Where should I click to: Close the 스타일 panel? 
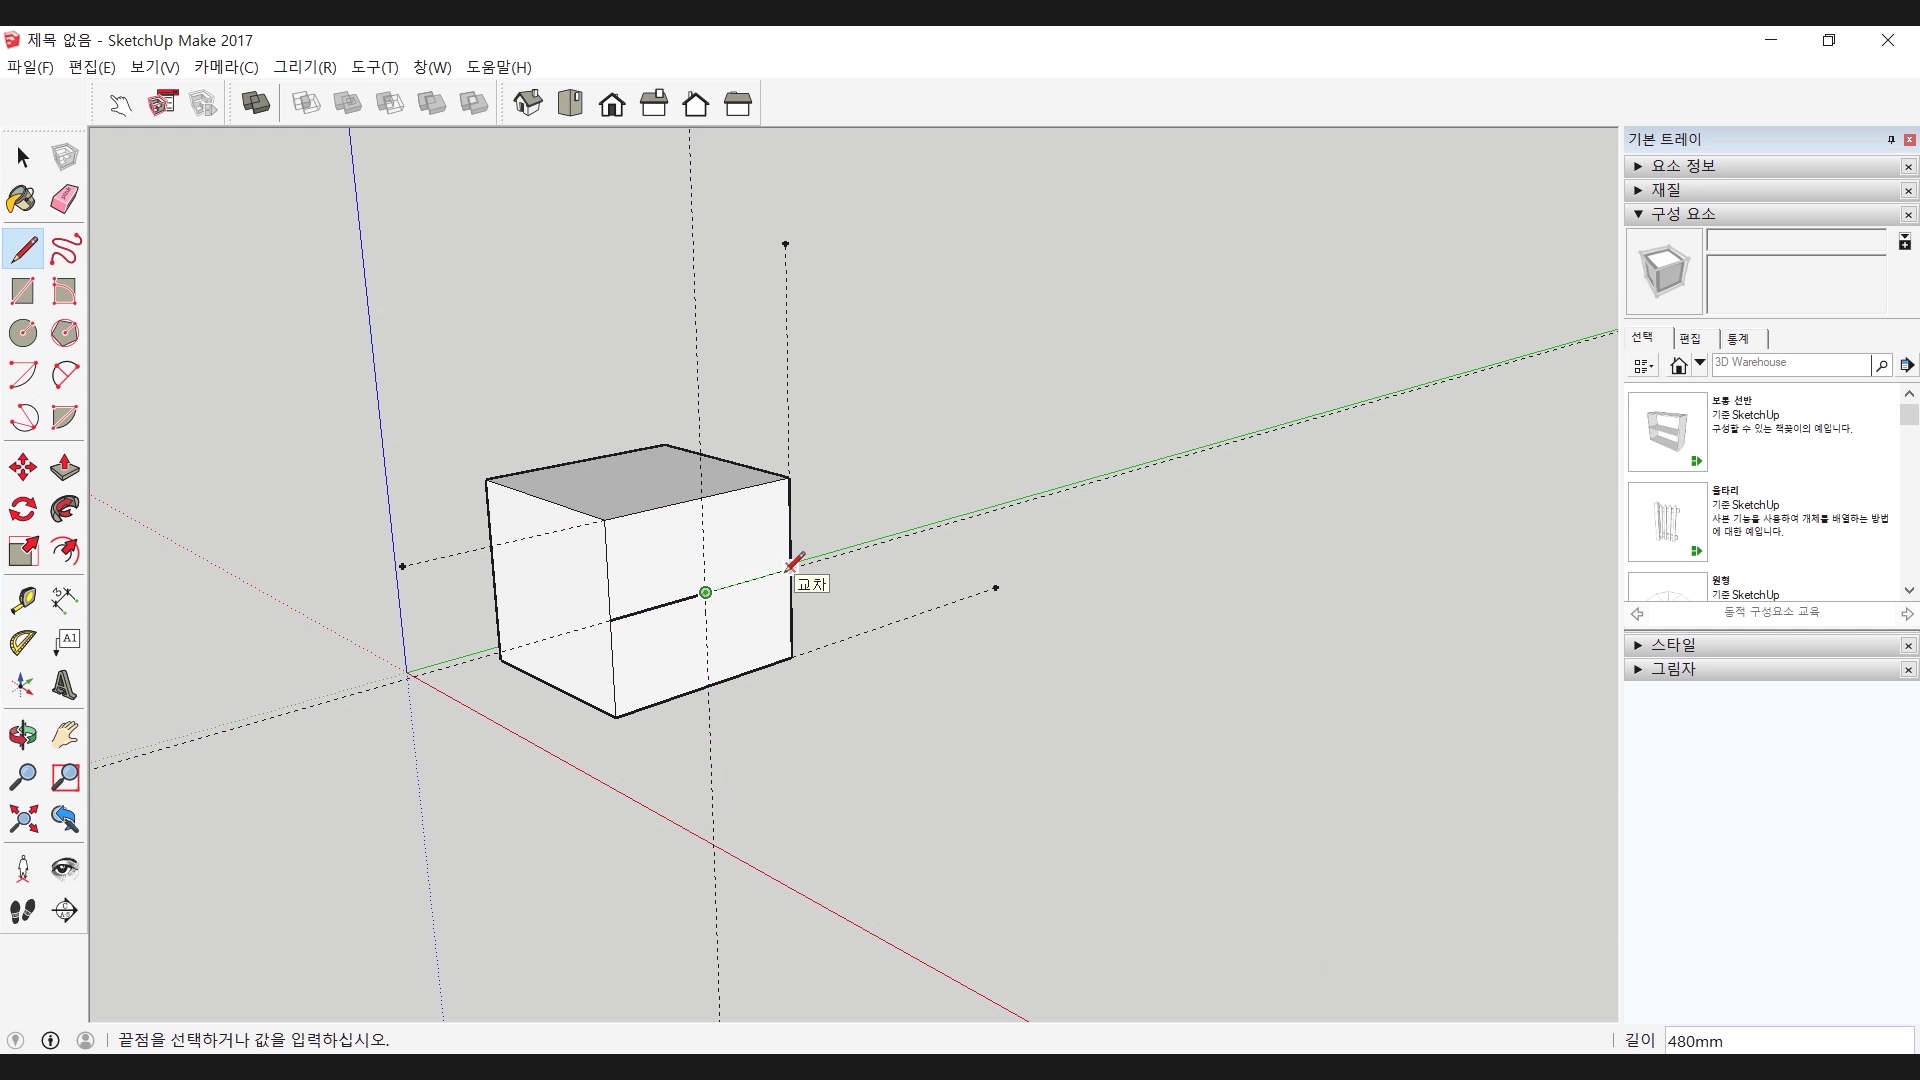[1908, 646]
